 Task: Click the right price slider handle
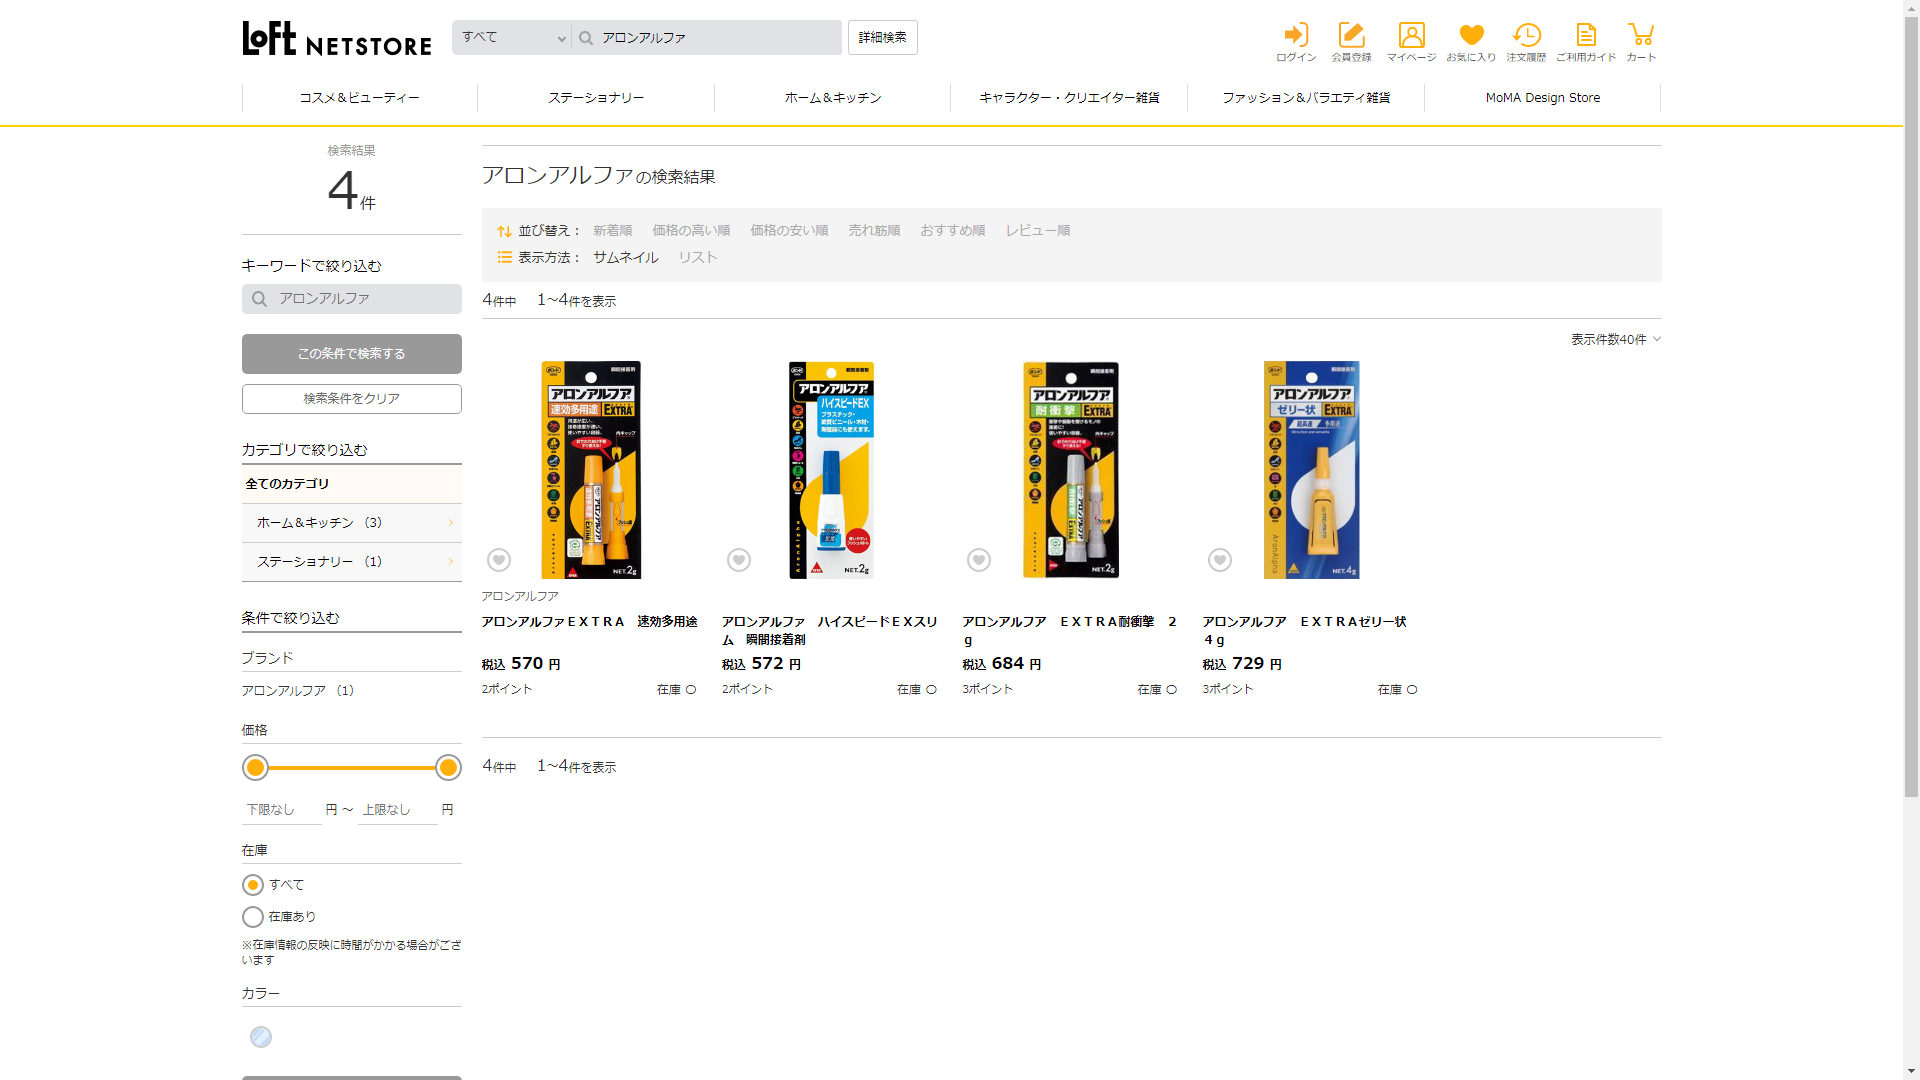point(448,768)
